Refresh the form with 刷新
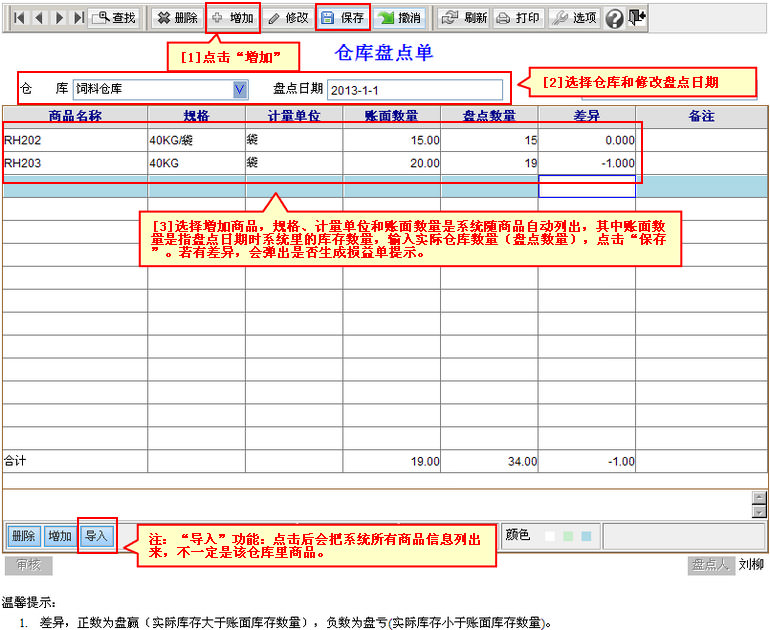Screen dimensions: 770x630 tap(464, 18)
